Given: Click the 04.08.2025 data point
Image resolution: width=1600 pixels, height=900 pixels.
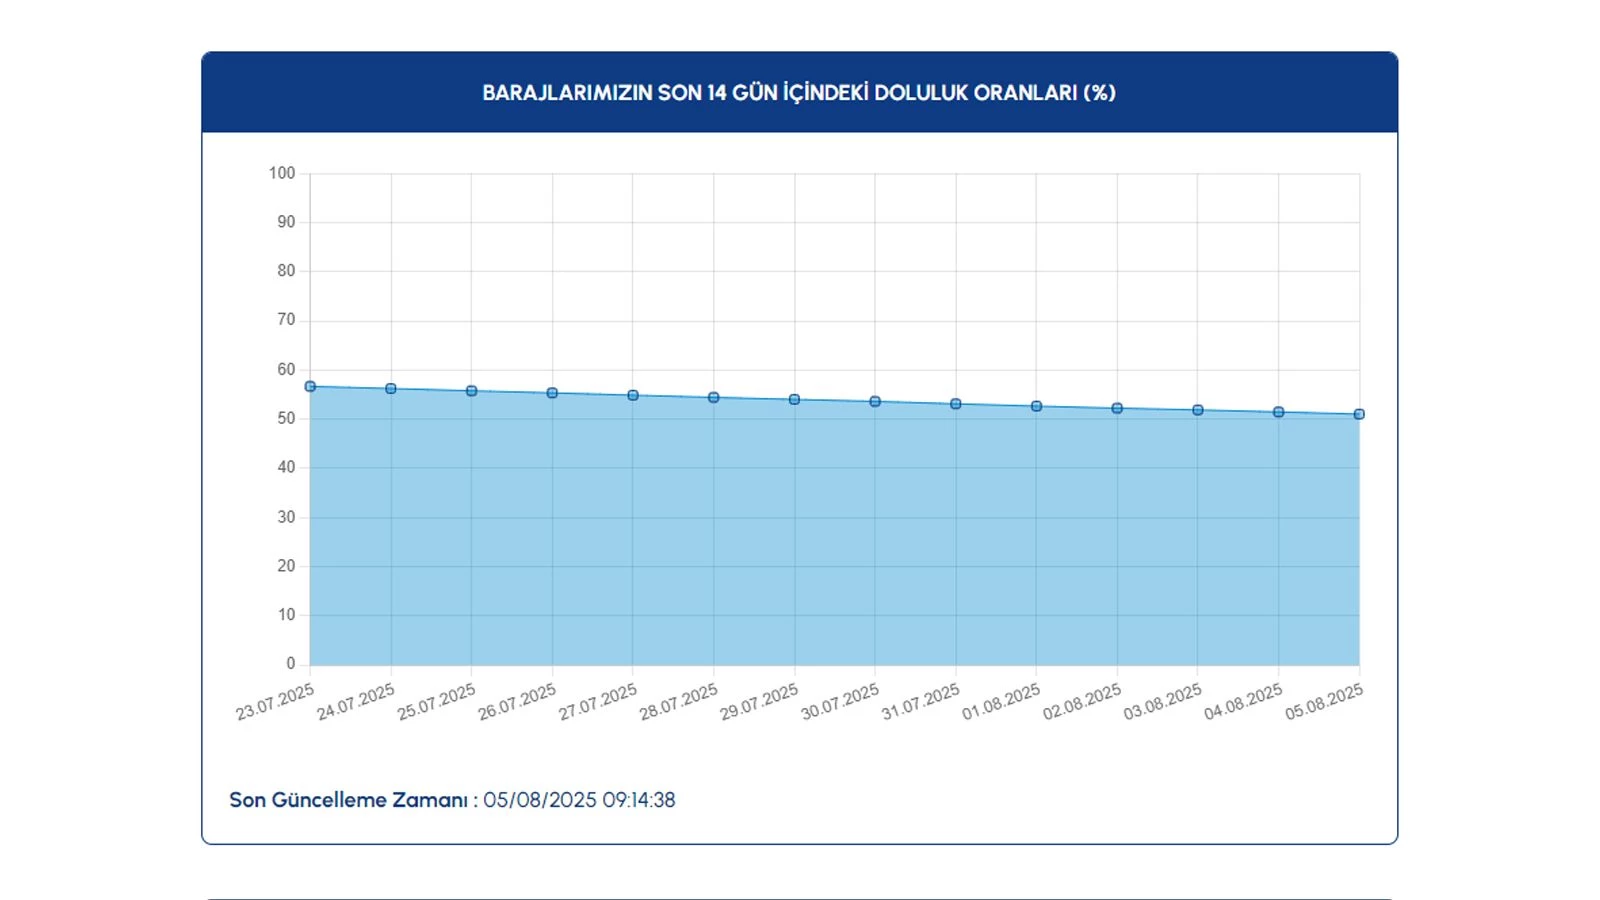Looking at the screenshot, I should (x=1278, y=412).
